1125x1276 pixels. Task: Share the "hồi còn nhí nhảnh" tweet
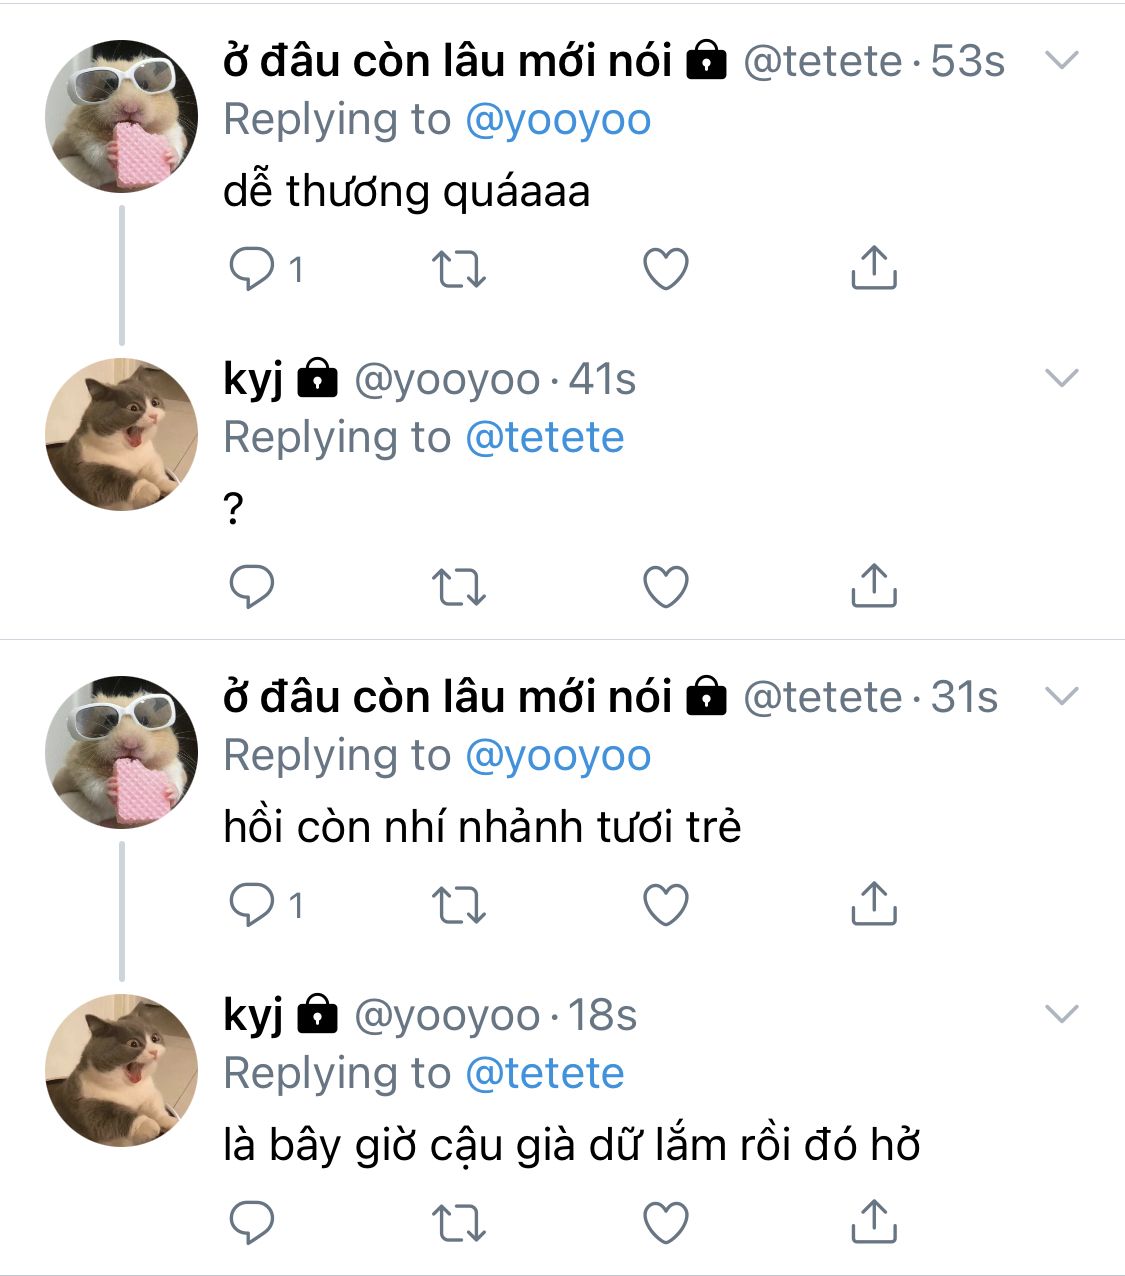(874, 904)
